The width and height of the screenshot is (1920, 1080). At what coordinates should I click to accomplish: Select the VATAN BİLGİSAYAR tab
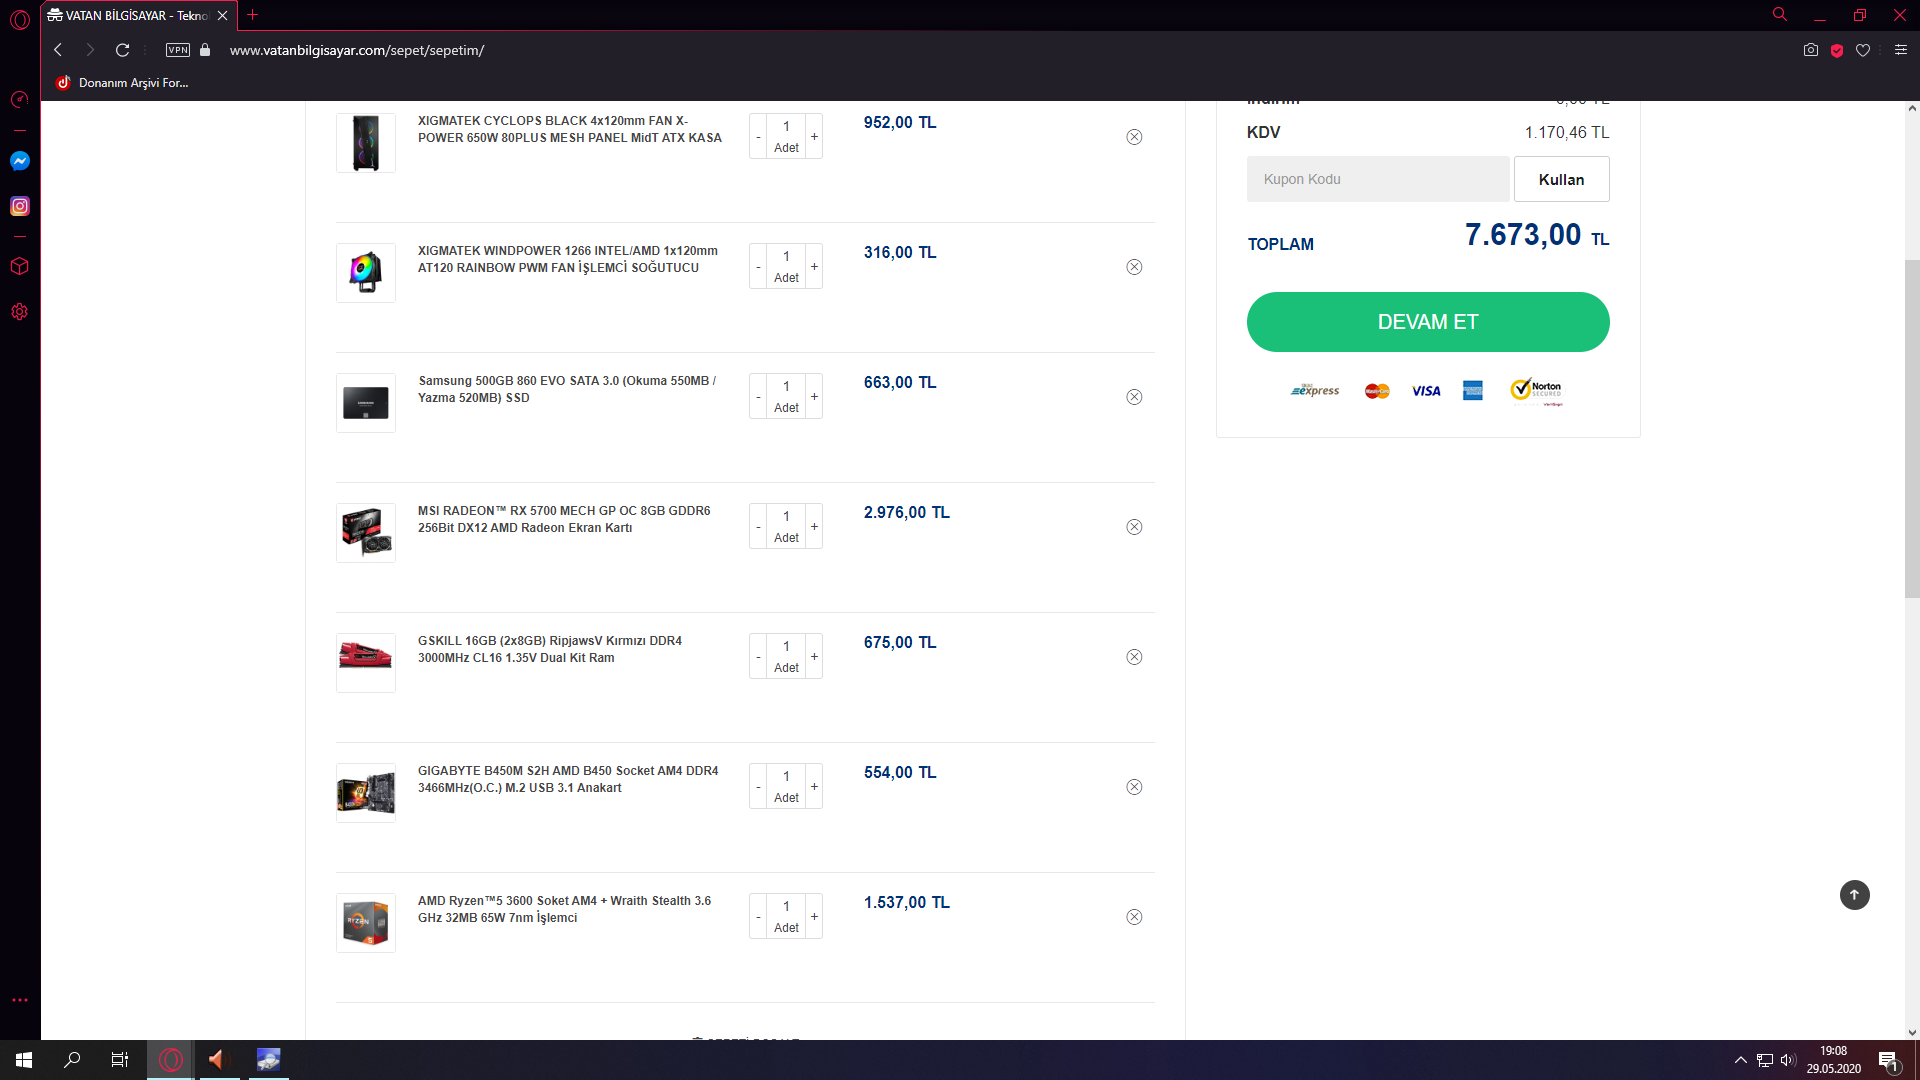pos(139,15)
